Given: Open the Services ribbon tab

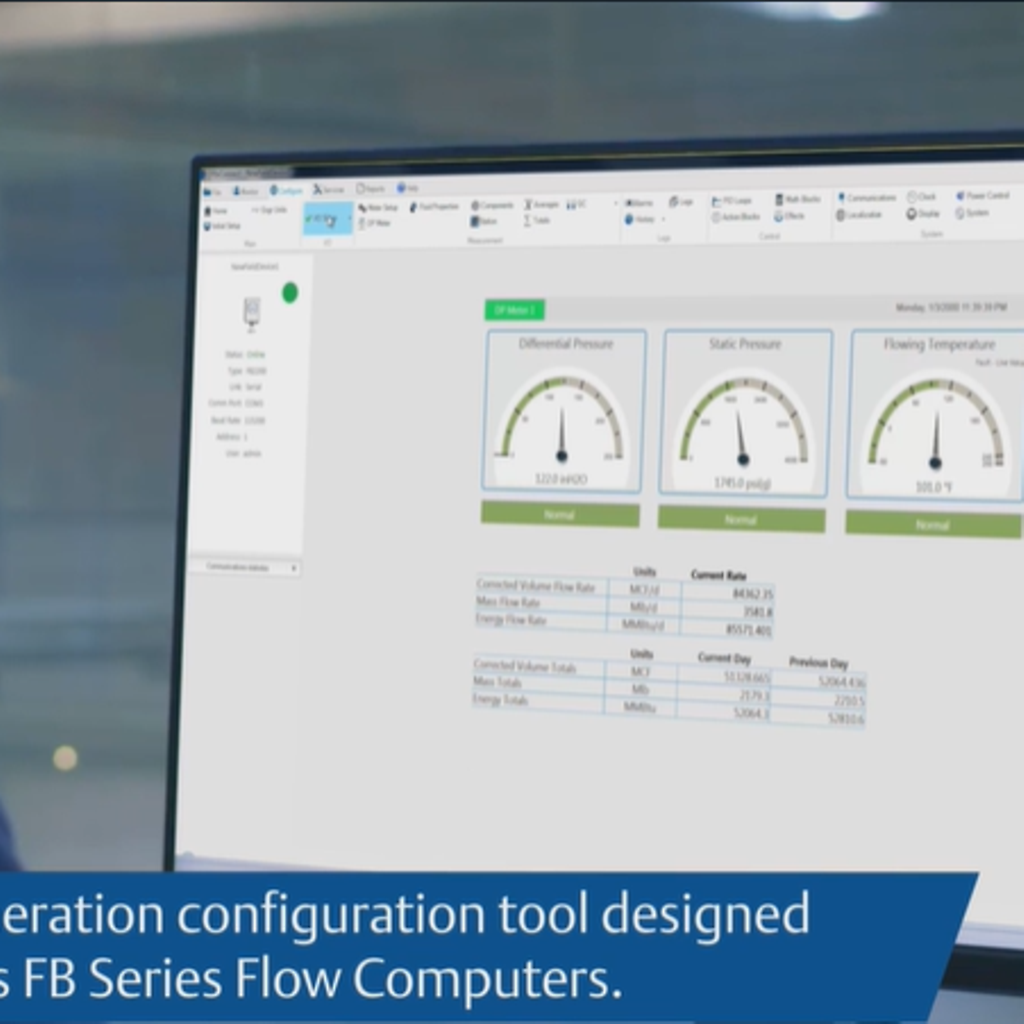Looking at the screenshot, I should [328, 189].
